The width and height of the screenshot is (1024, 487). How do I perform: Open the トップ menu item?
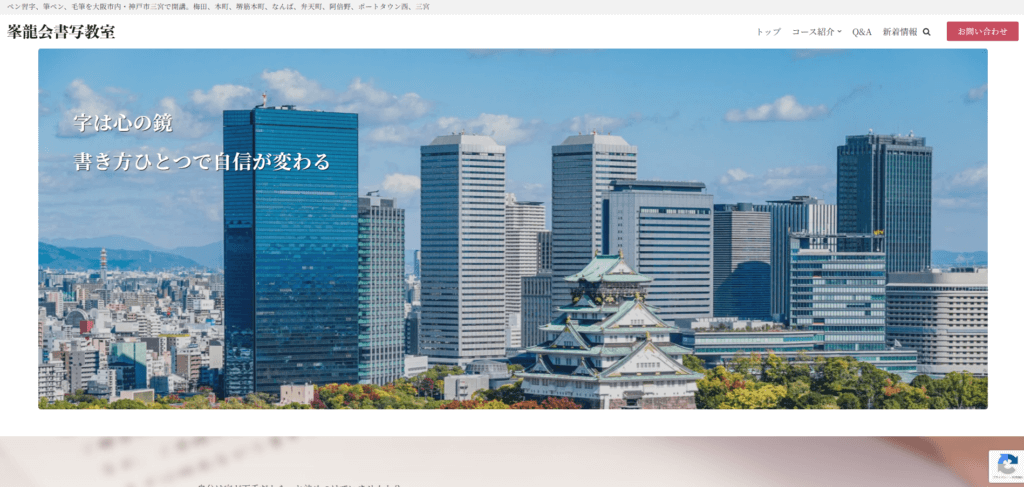tap(768, 32)
